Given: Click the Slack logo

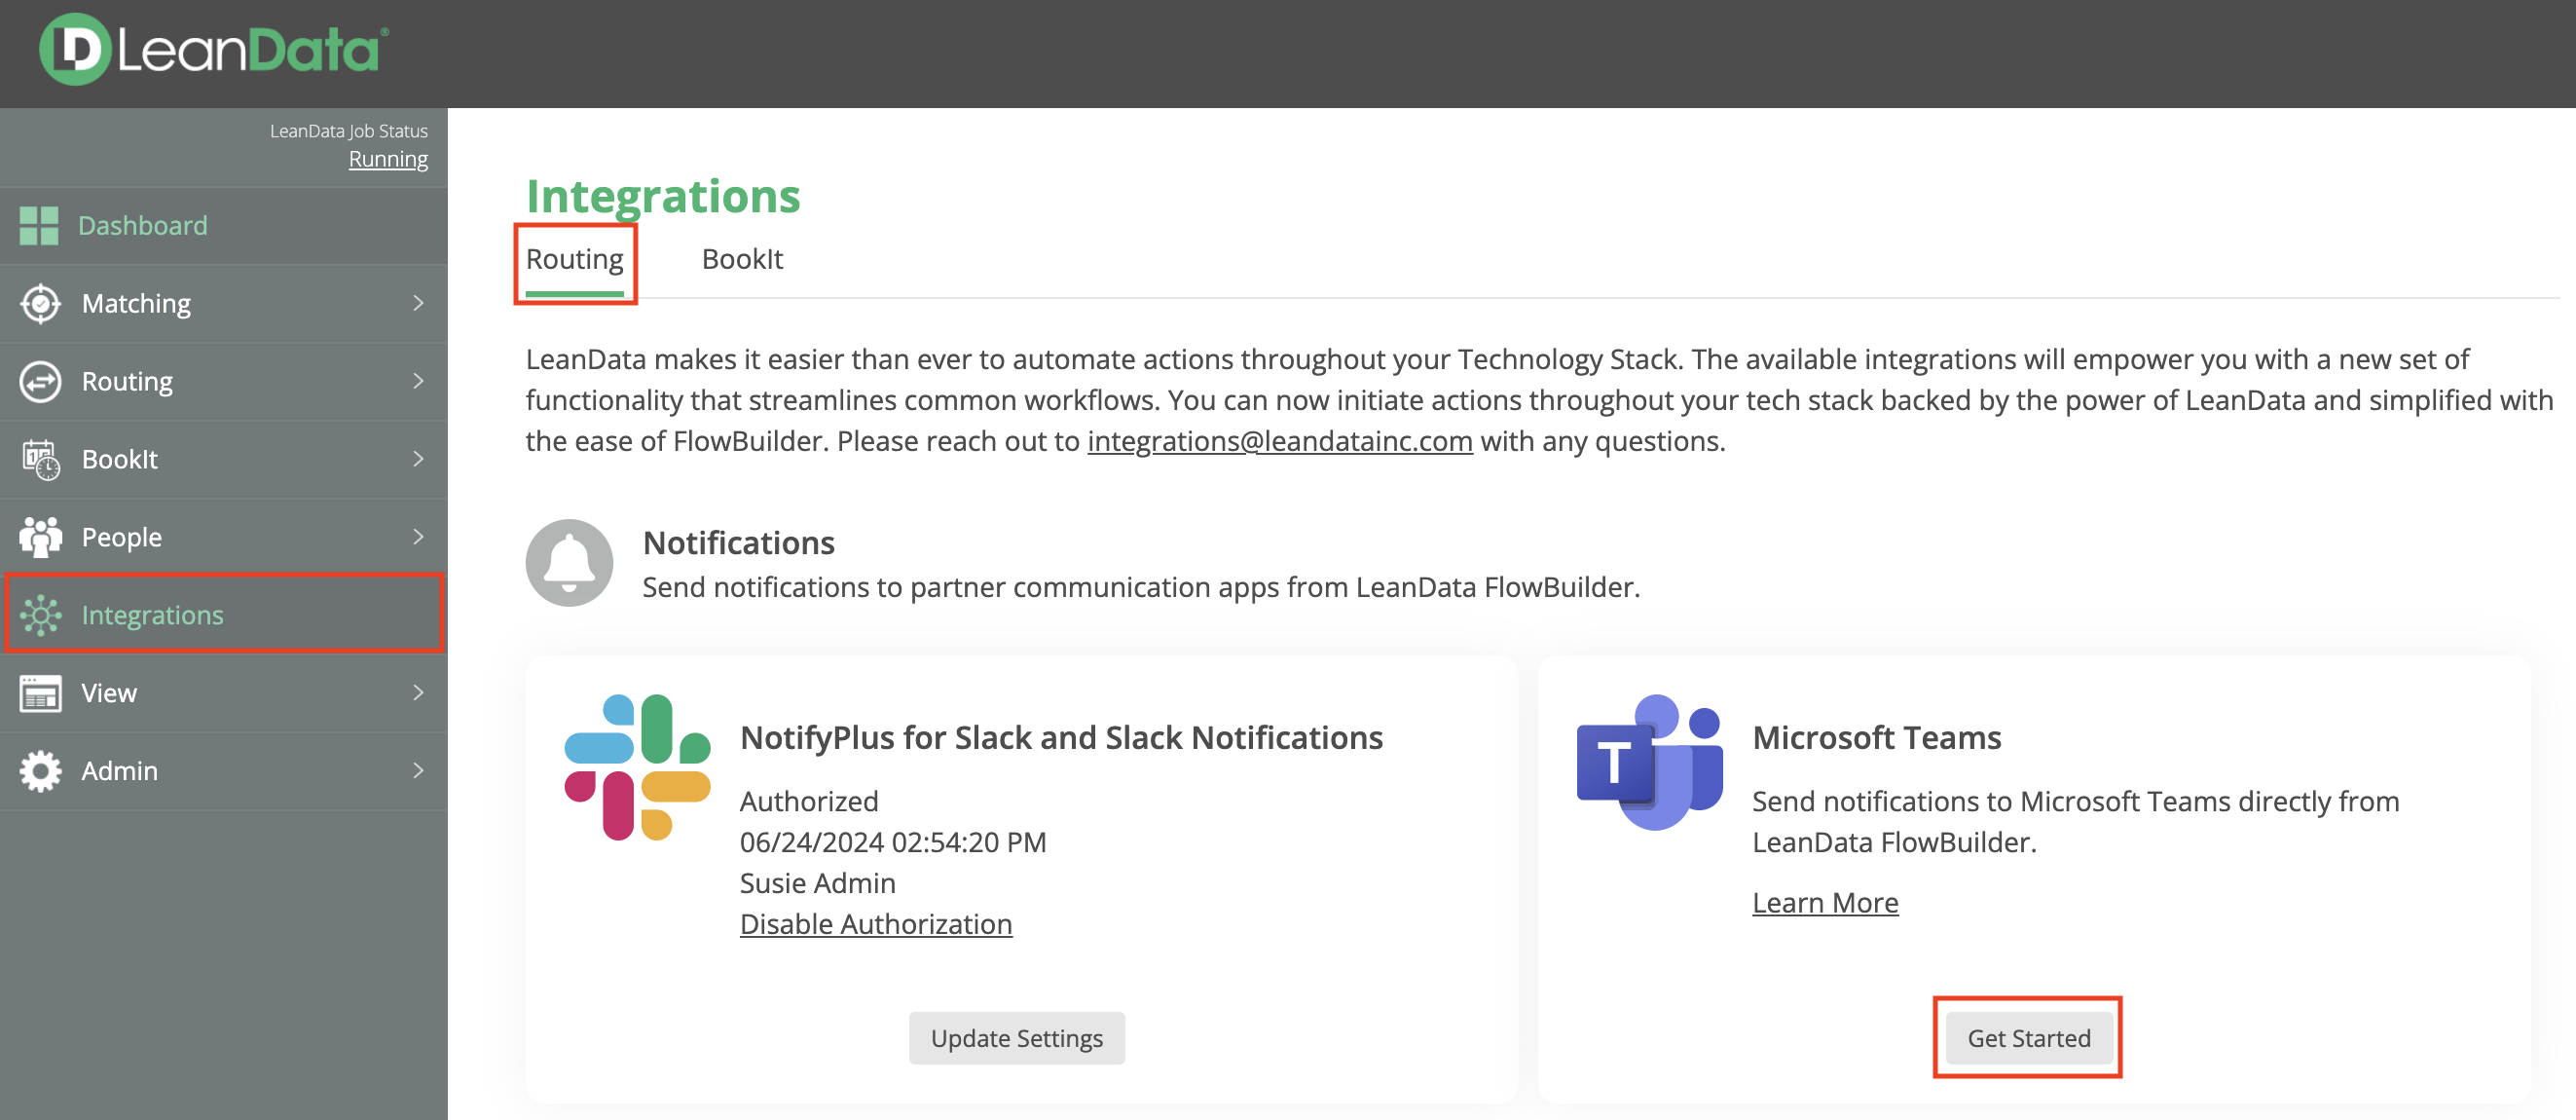Looking at the screenshot, I should point(638,767).
